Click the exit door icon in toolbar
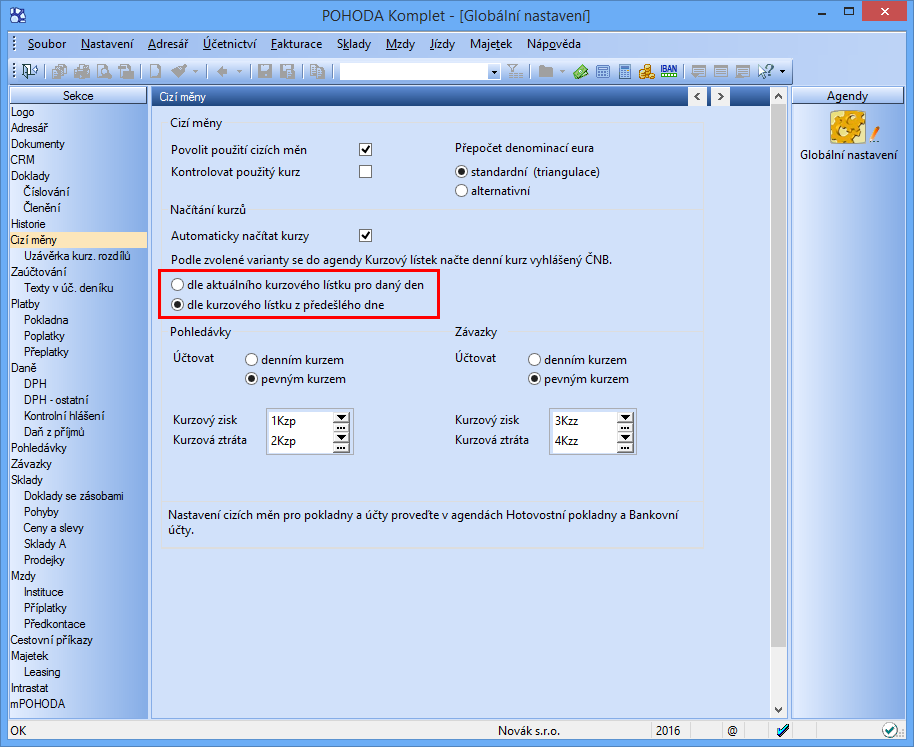The image size is (914, 747). point(30,71)
